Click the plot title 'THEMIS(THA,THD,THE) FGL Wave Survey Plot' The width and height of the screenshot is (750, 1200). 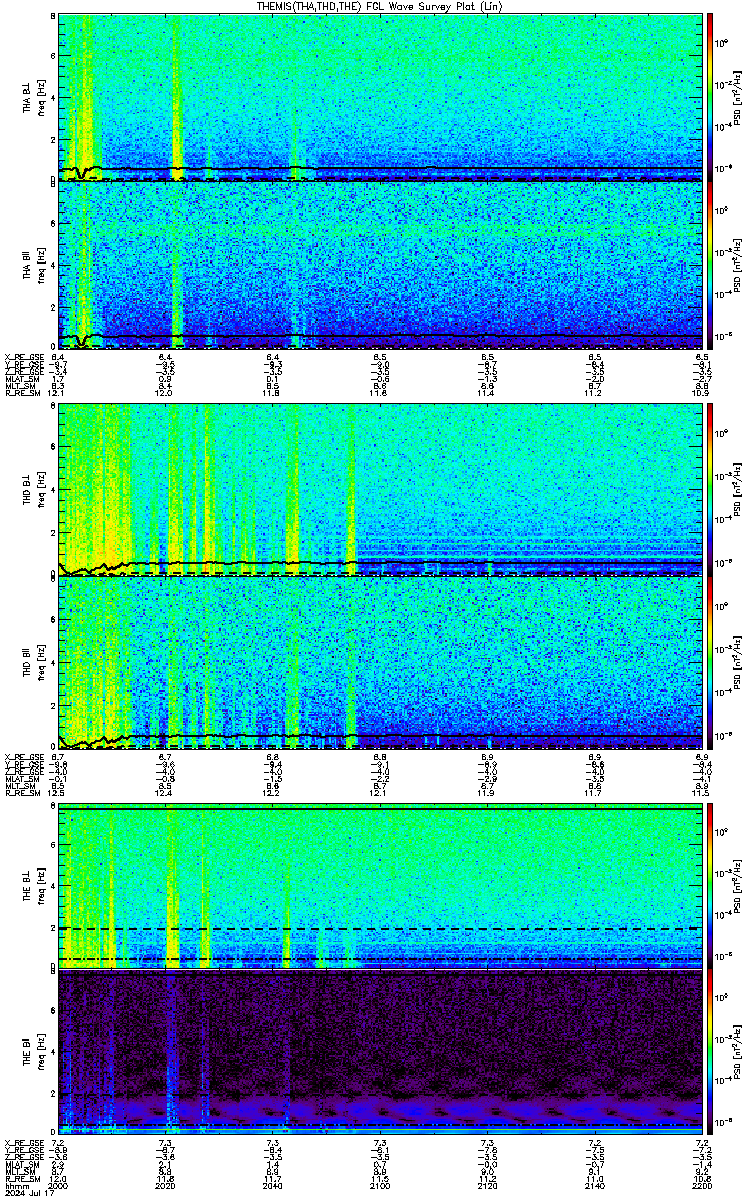point(378,6)
